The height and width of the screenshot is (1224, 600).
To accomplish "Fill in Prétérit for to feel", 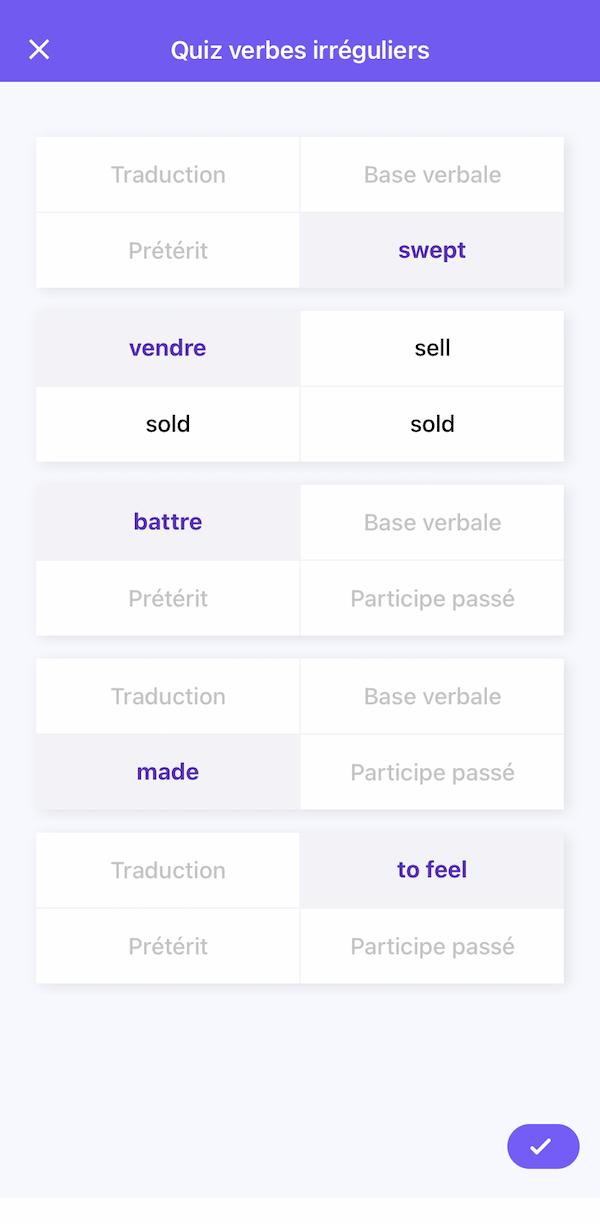I will [x=168, y=946].
